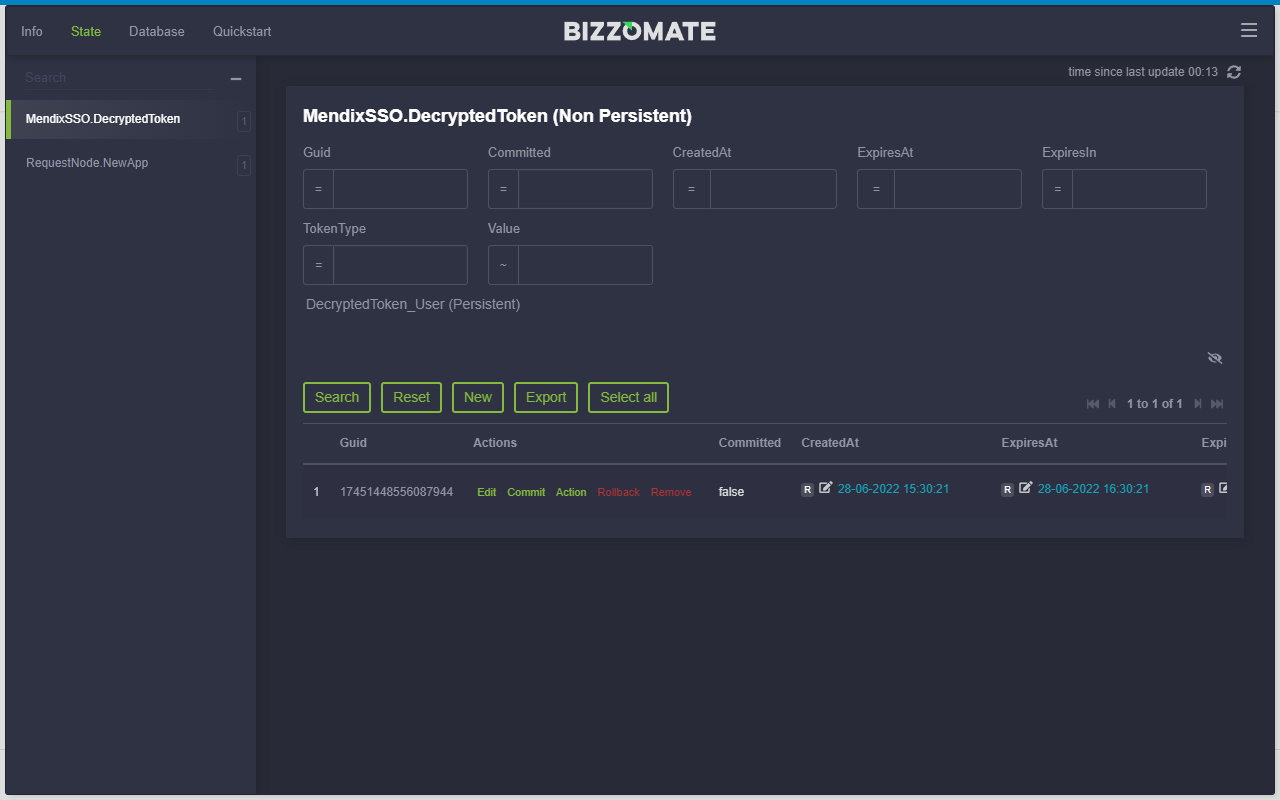Focus the sidebar Search box
This screenshot has width=1280, height=800.
click(120, 78)
